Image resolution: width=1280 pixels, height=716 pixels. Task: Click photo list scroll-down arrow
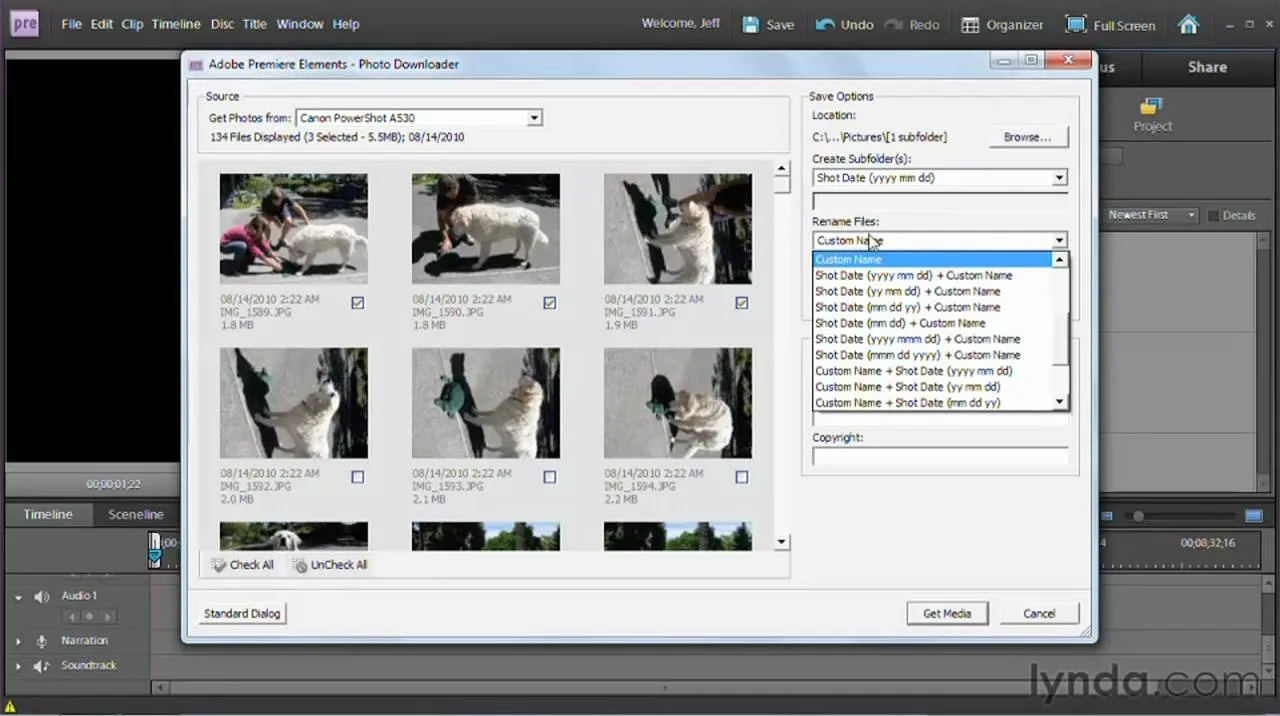point(782,542)
